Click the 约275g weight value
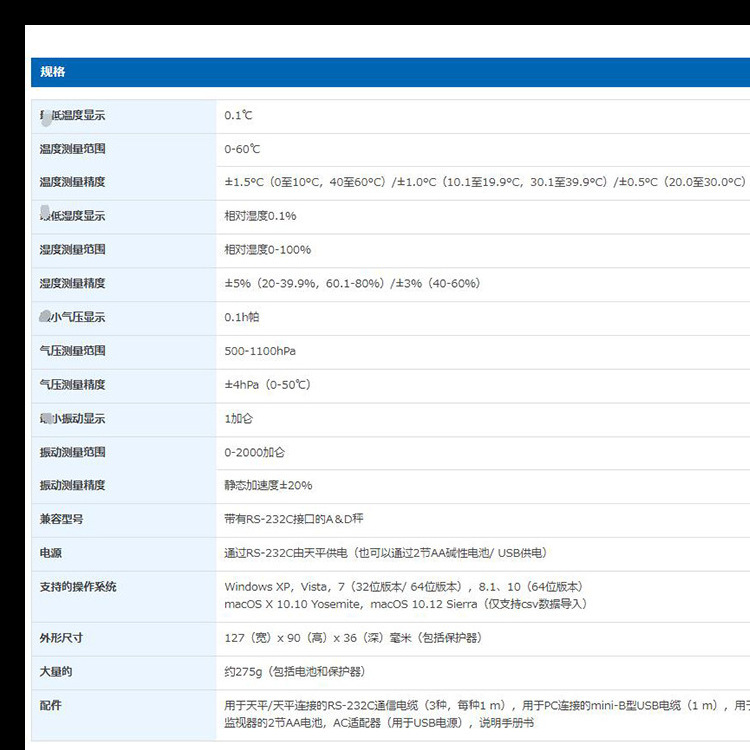The image size is (750, 750). coord(295,672)
